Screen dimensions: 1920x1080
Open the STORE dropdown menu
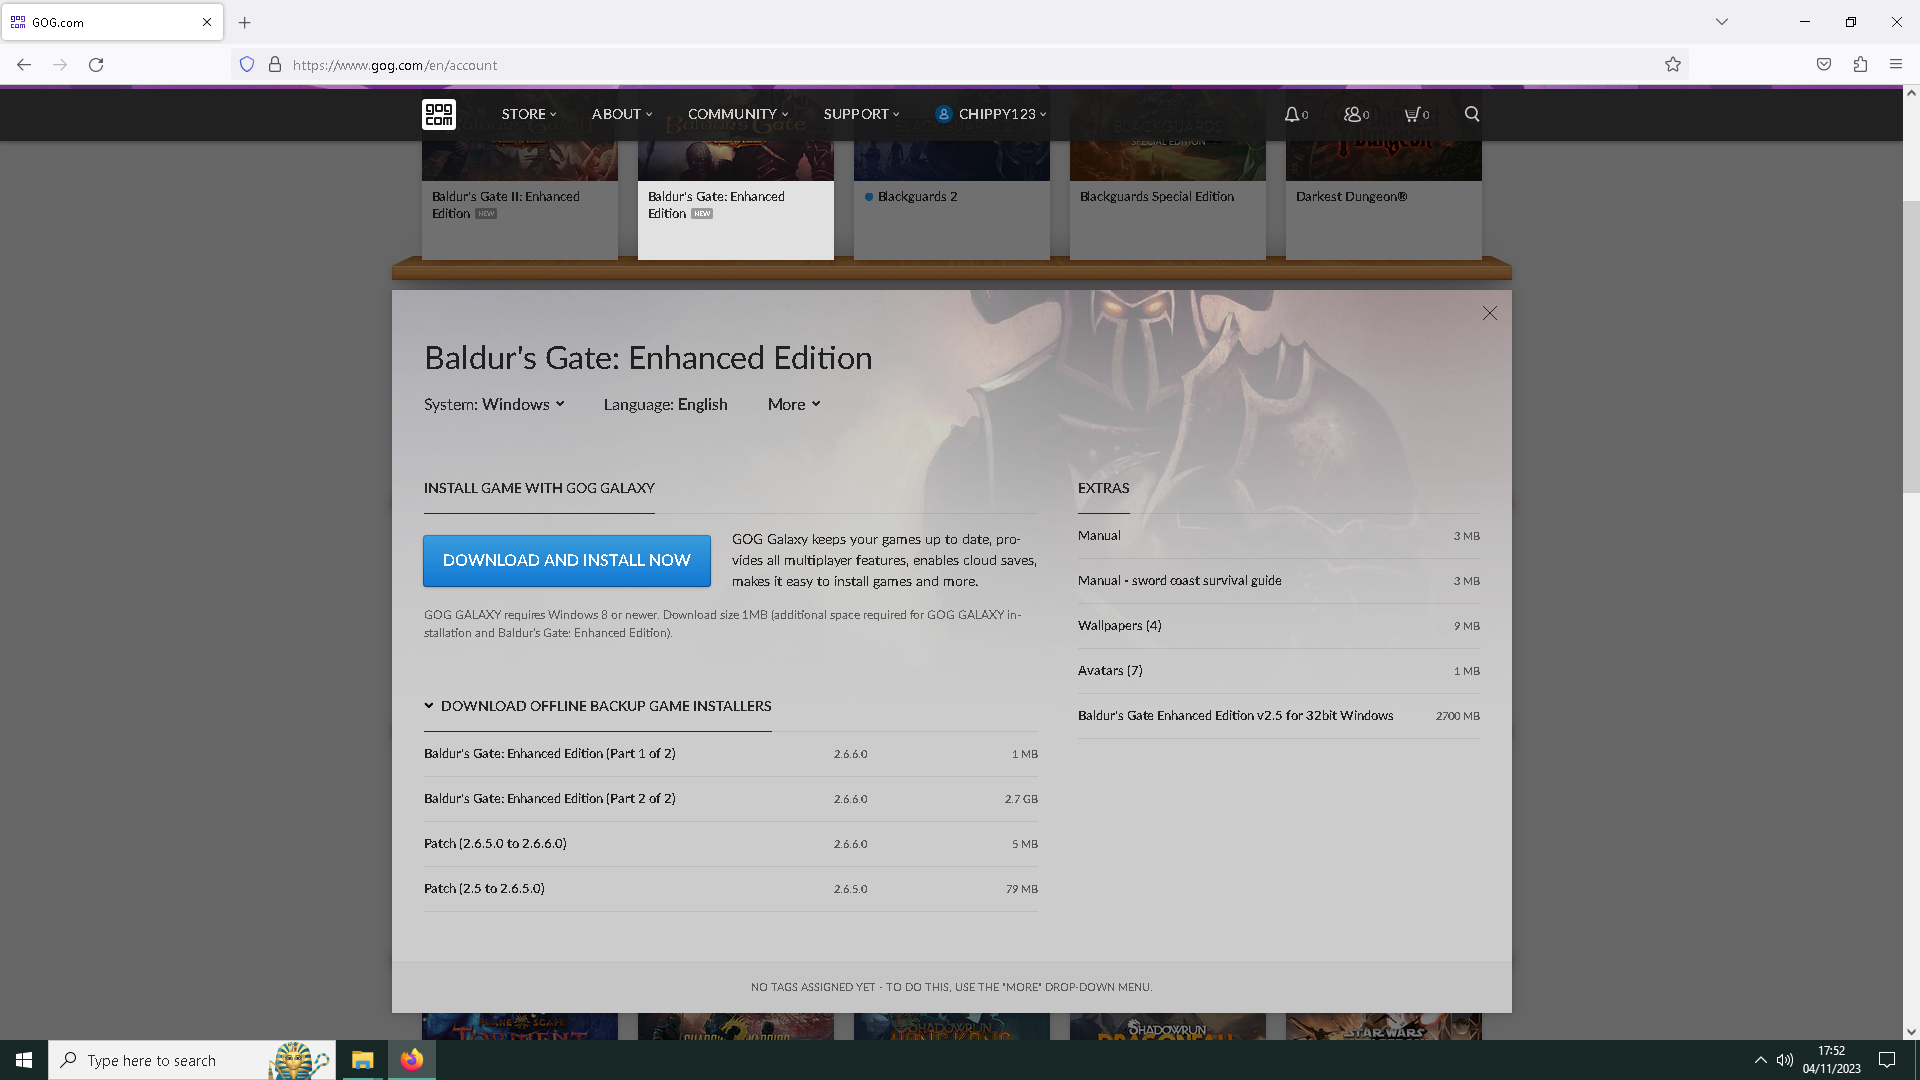[529, 114]
